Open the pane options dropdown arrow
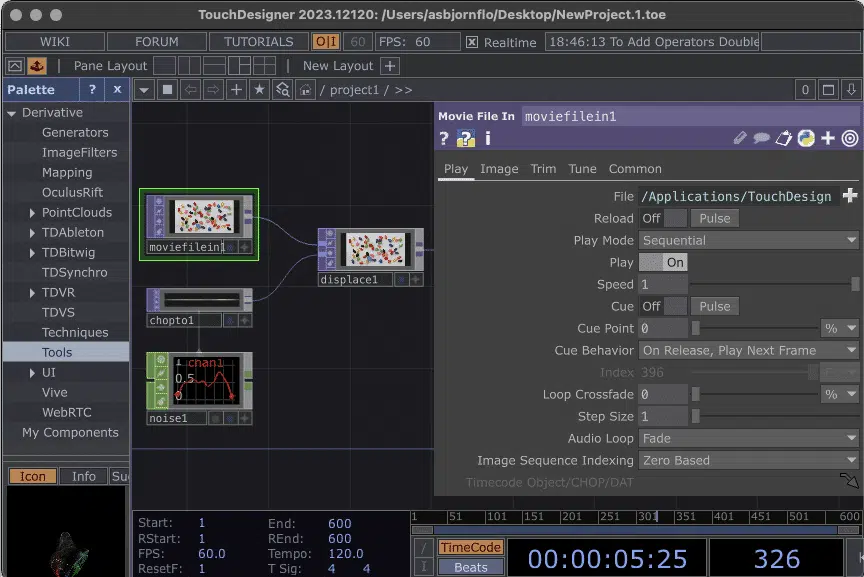 pos(144,90)
